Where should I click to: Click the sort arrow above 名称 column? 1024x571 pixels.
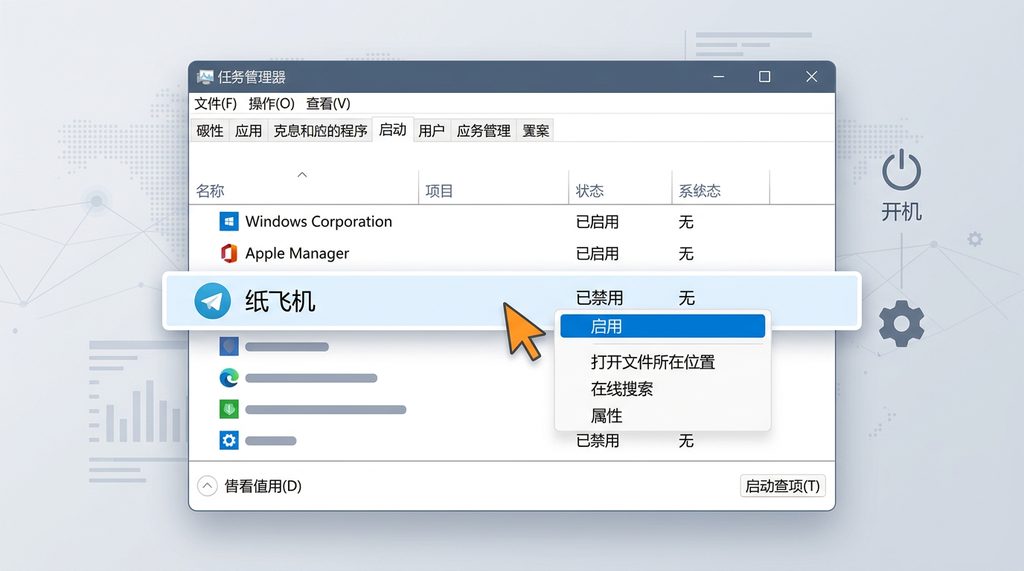(302, 174)
